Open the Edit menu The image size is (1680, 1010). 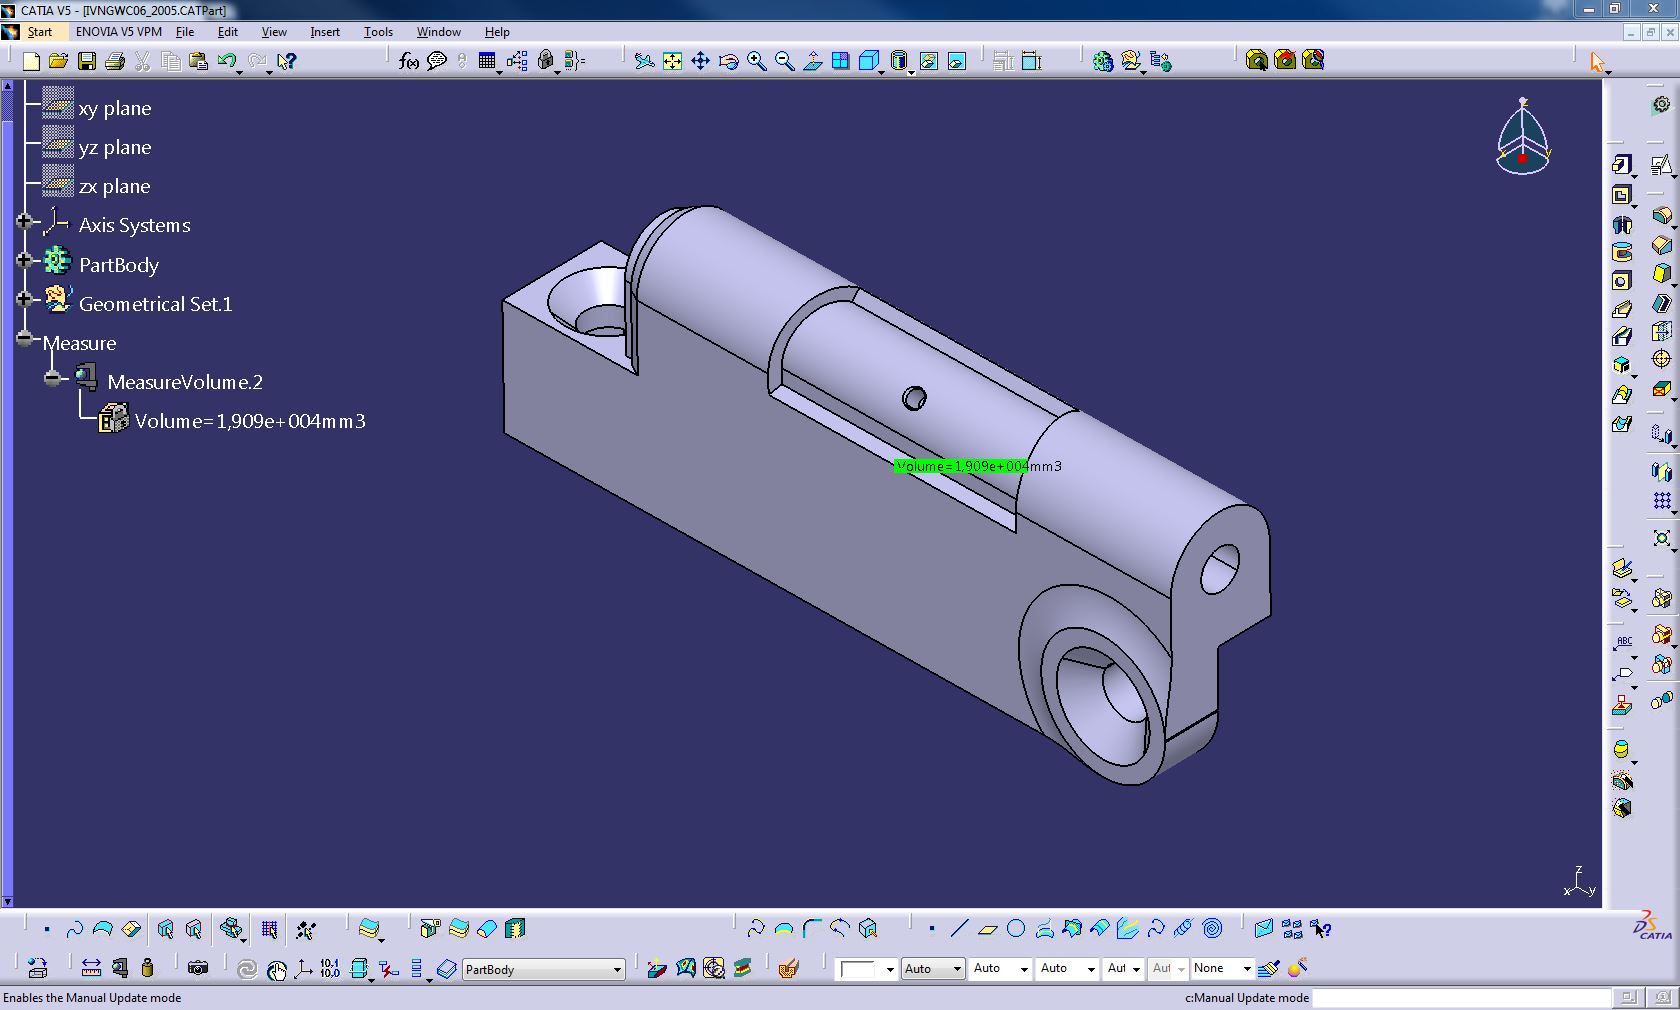[228, 32]
